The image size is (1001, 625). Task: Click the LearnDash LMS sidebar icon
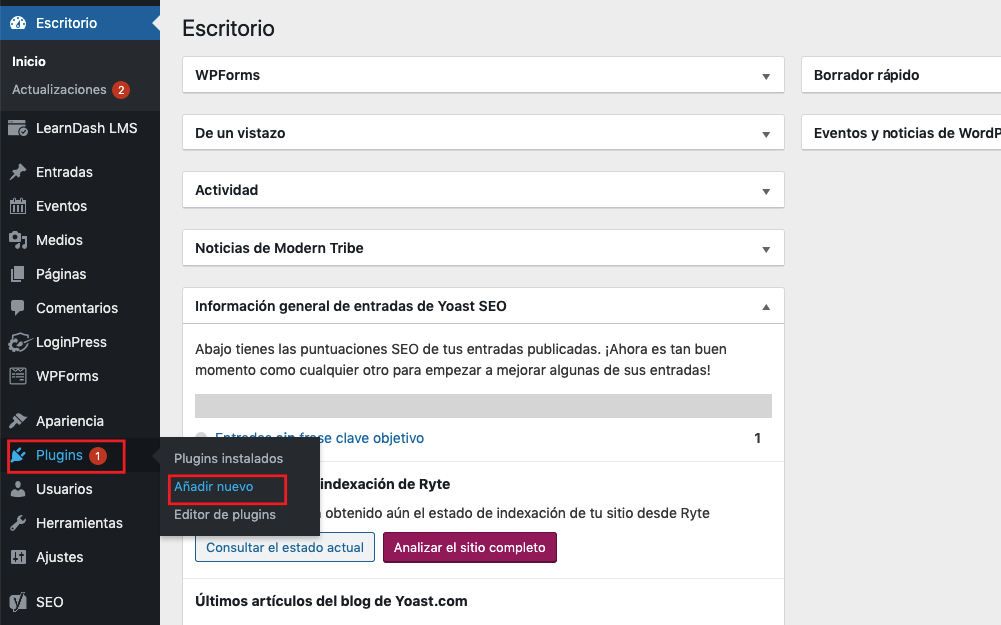point(18,128)
